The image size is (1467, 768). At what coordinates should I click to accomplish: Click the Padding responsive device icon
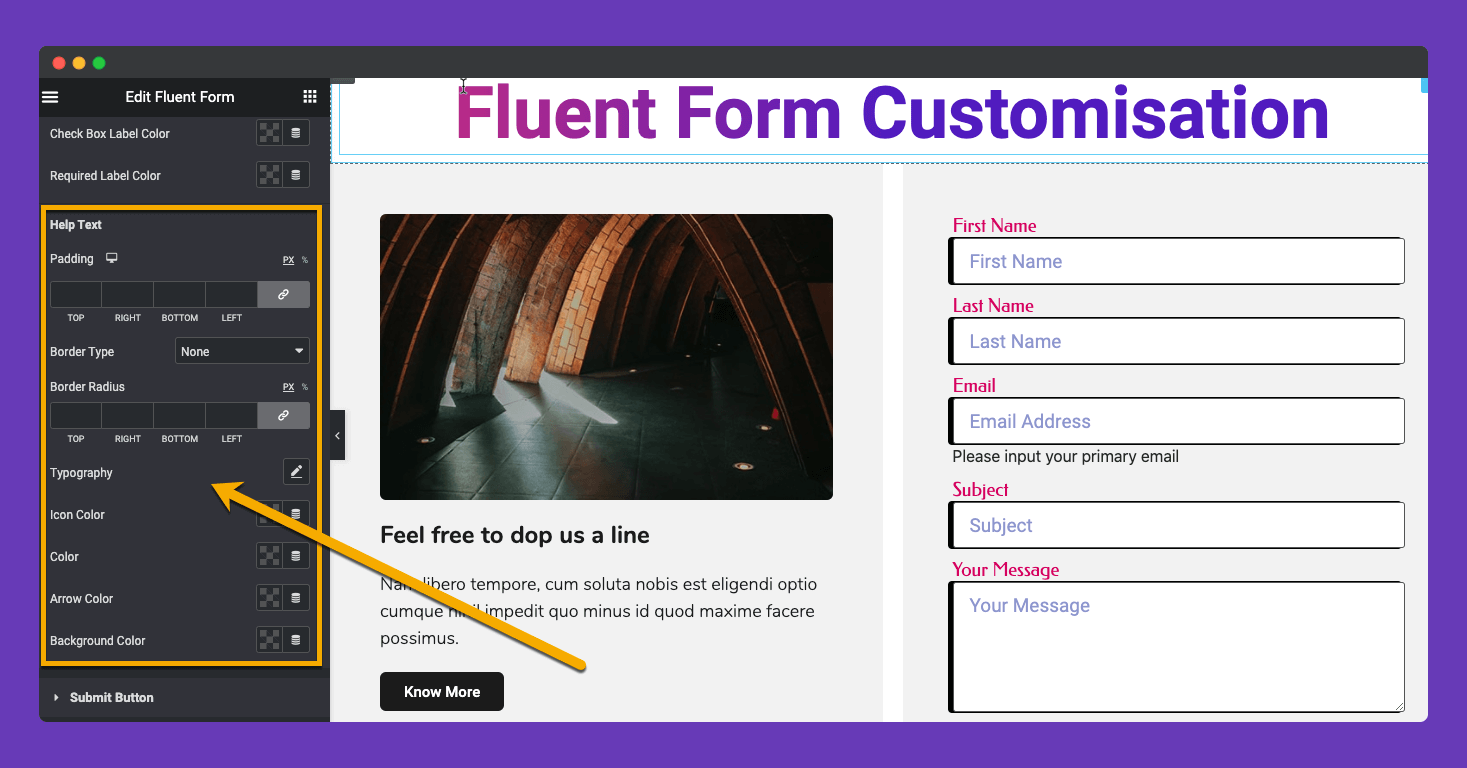tap(112, 258)
